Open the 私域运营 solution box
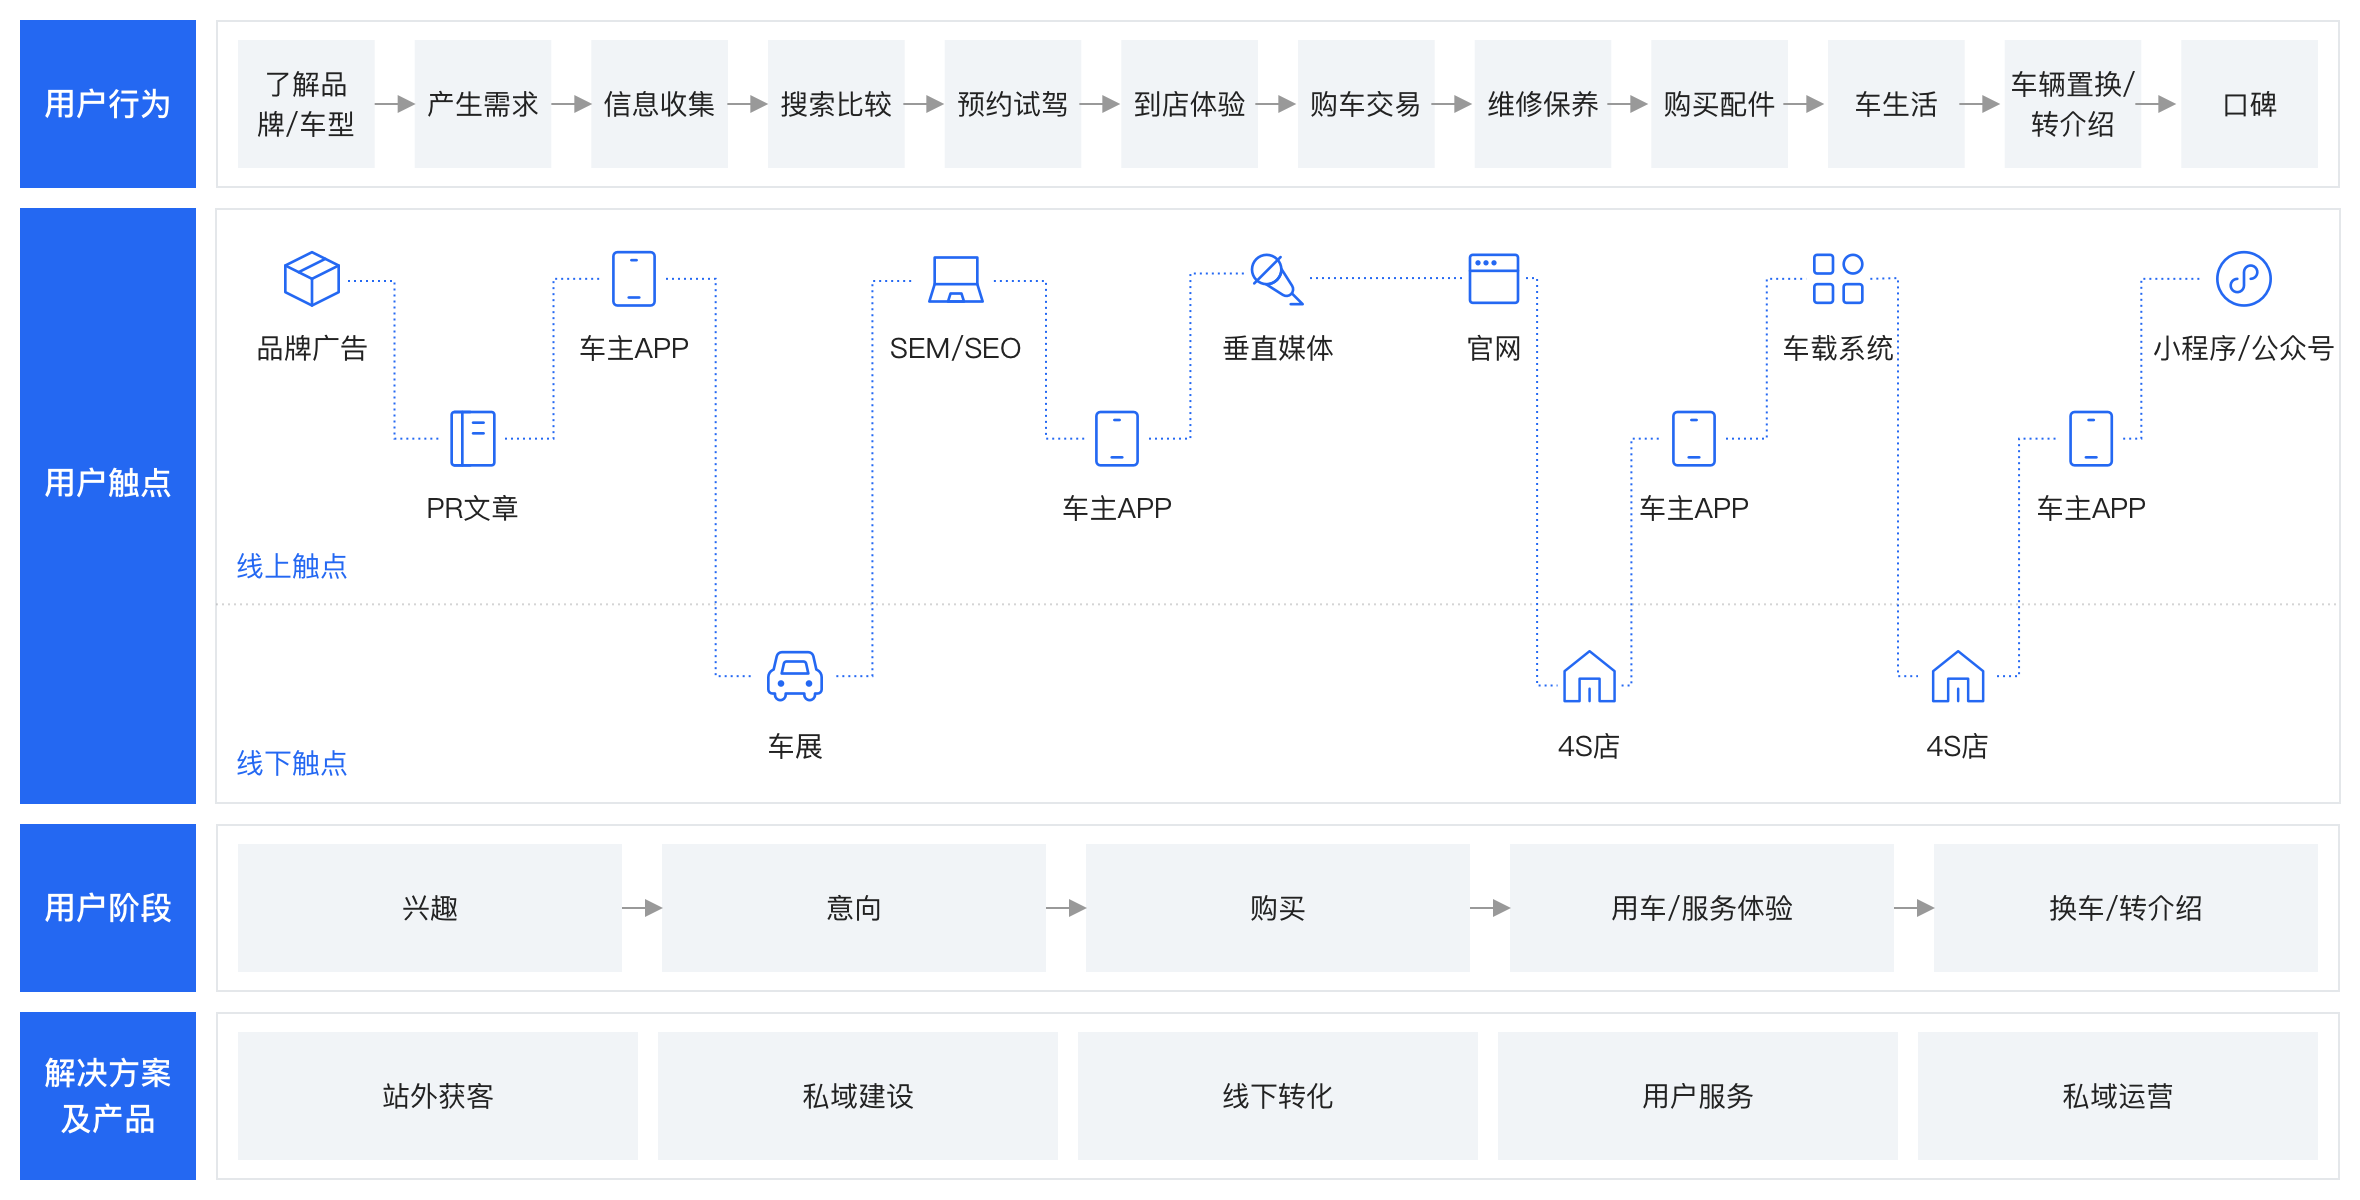The image size is (2360, 1200). pos(2117,1096)
